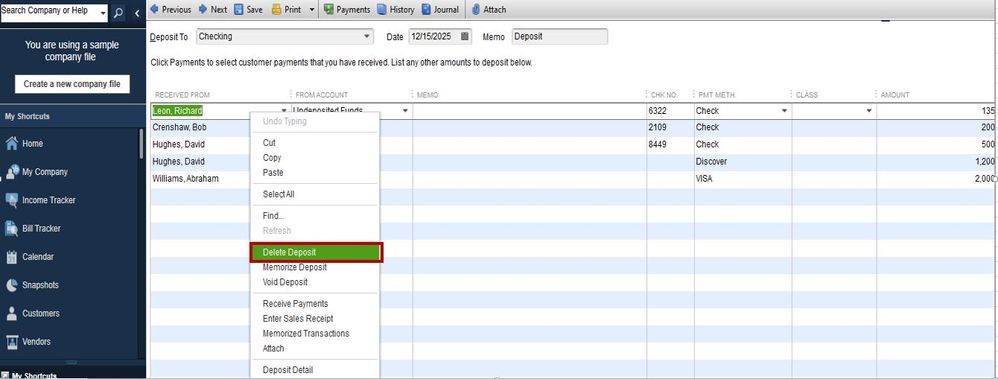
Task: Click the Print toolbar button
Action: (286, 10)
